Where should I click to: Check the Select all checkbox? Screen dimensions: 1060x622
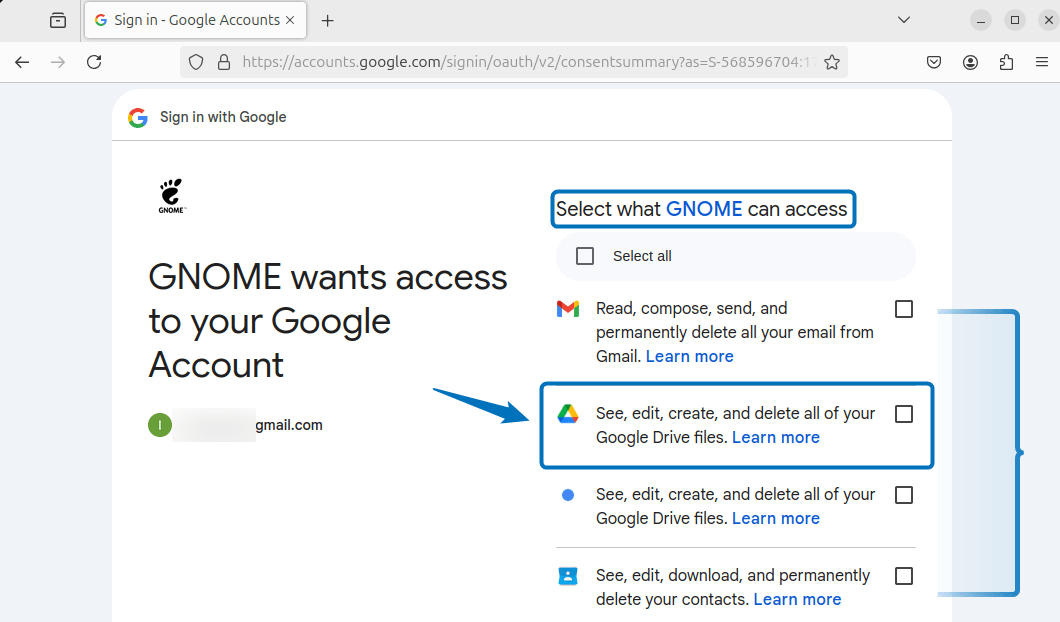(x=584, y=255)
